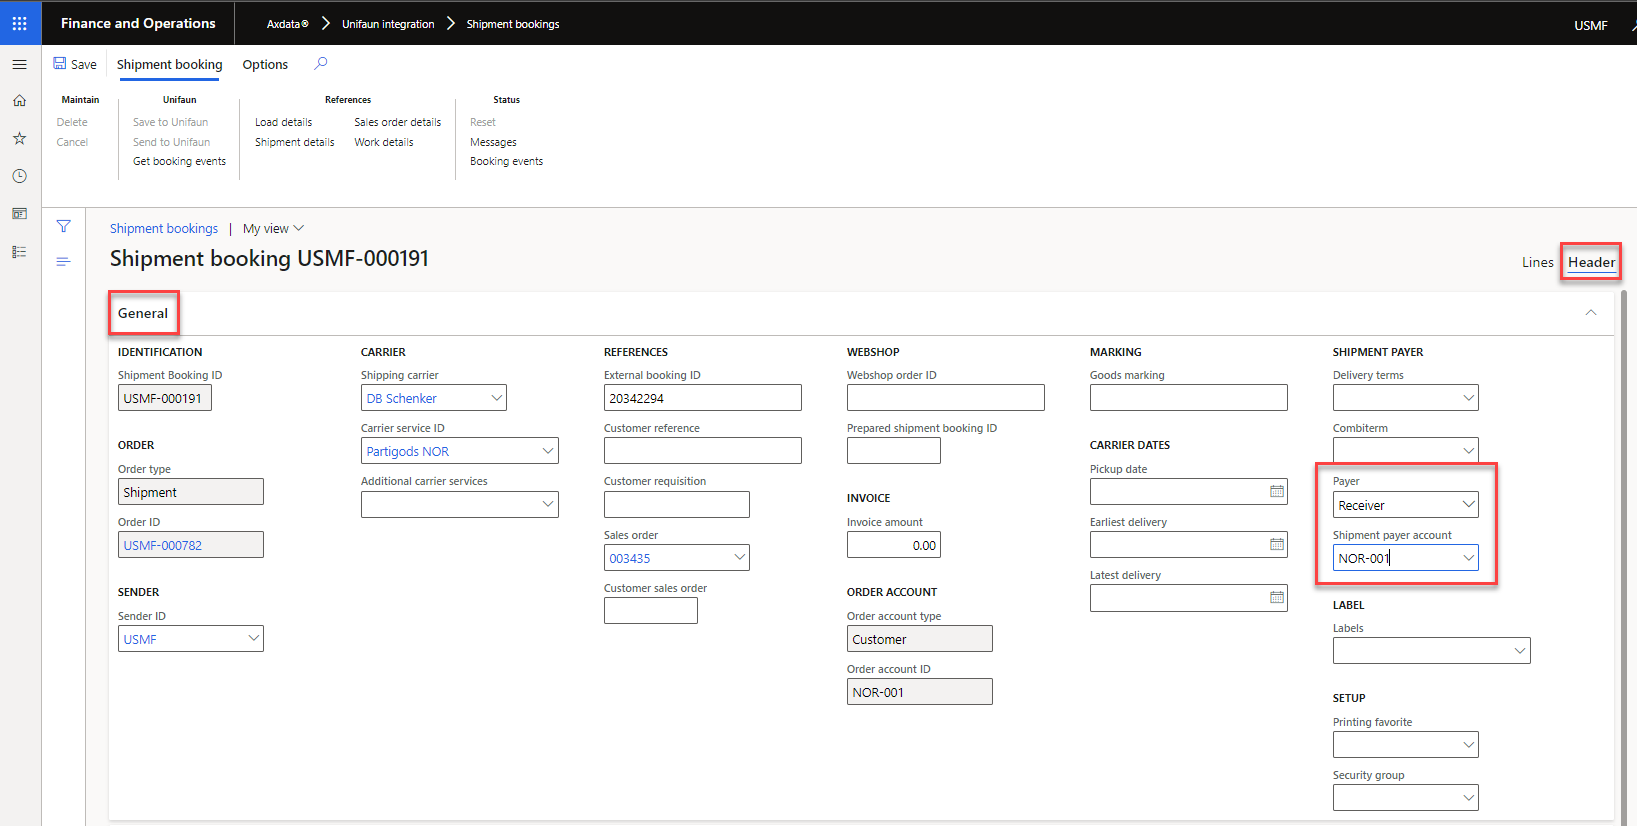Open Shipping carrier dropdown DB Schenker
Image resolution: width=1637 pixels, height=826 pixels.
pos(497,398)
